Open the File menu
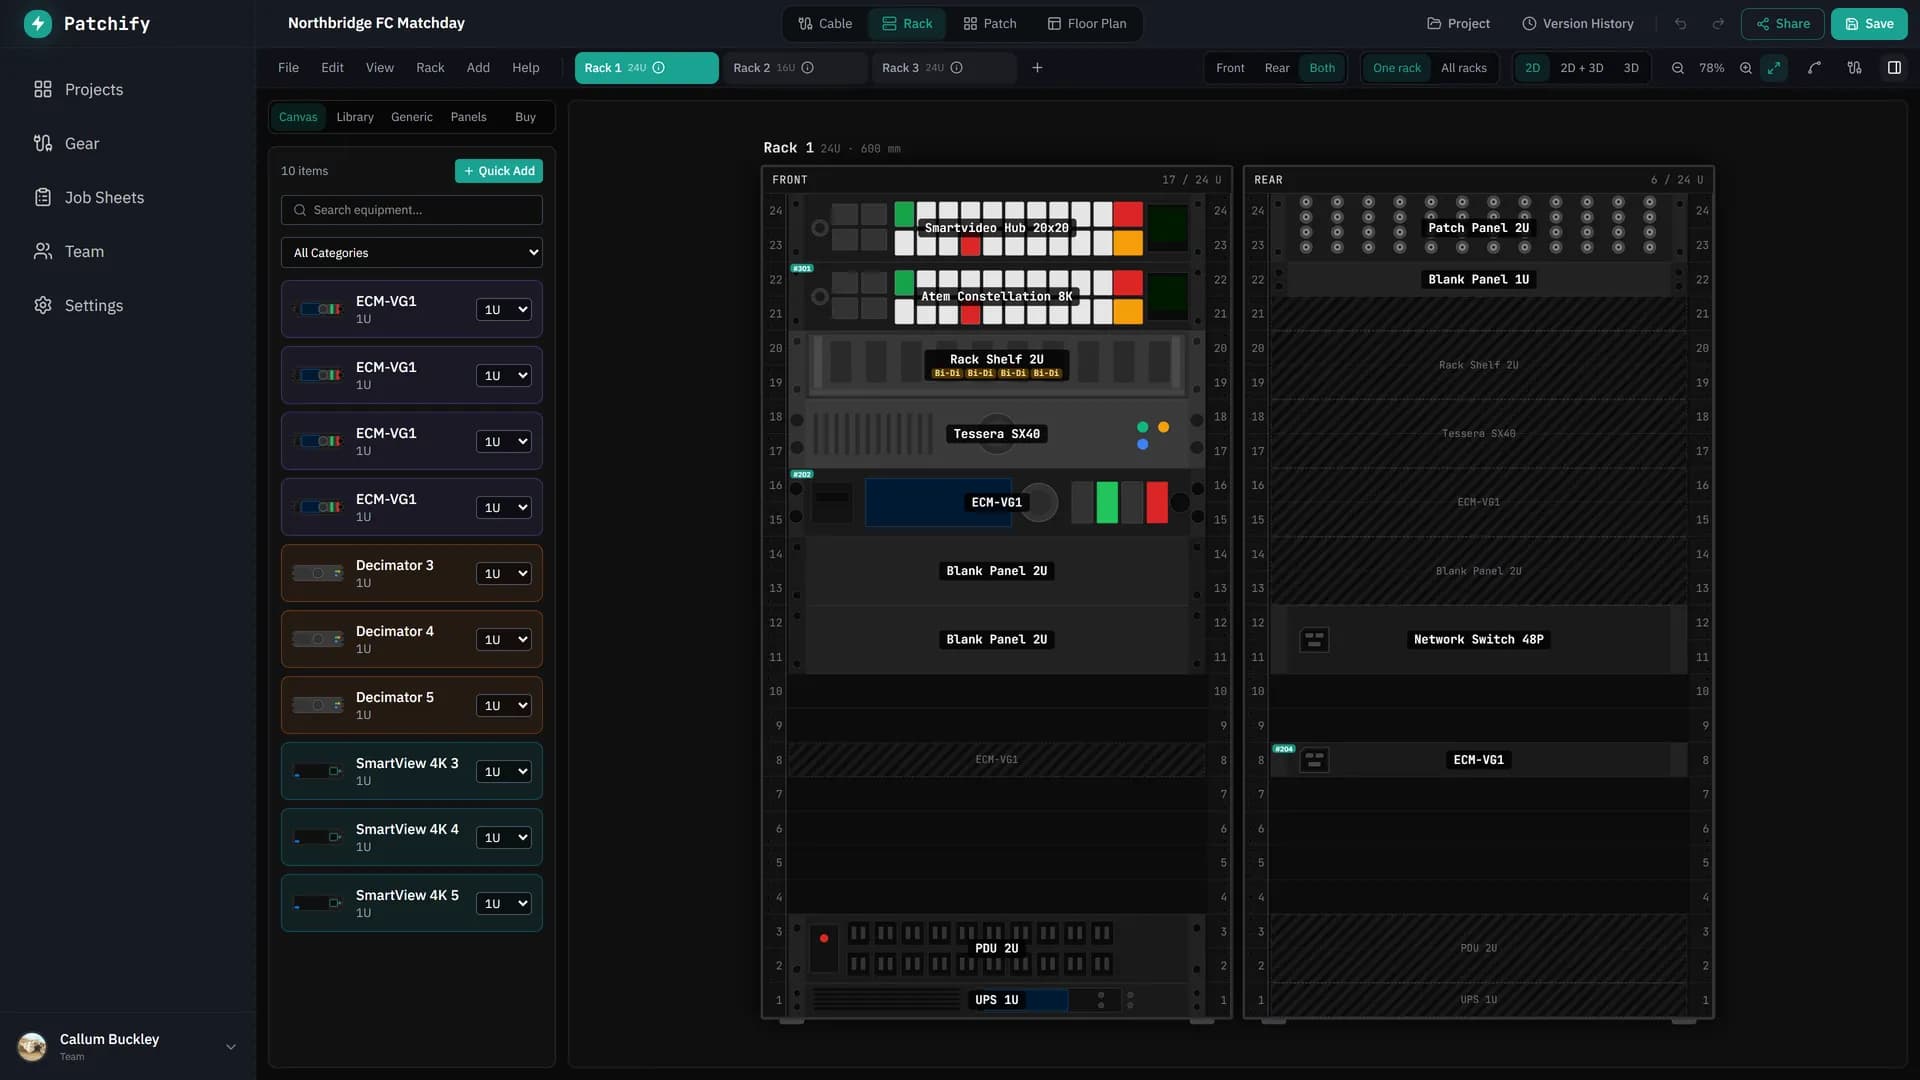Image resolution: width=1920 pixels, height=1080 pixels. pyautogui.click(x=288, y=68)
